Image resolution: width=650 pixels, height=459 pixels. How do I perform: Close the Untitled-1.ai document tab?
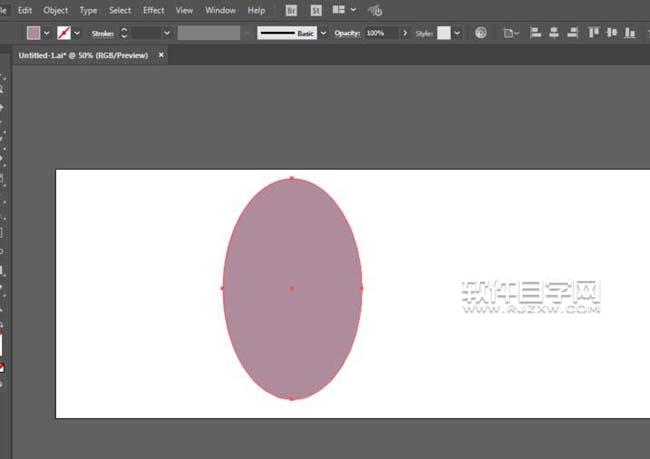[162, 55]
